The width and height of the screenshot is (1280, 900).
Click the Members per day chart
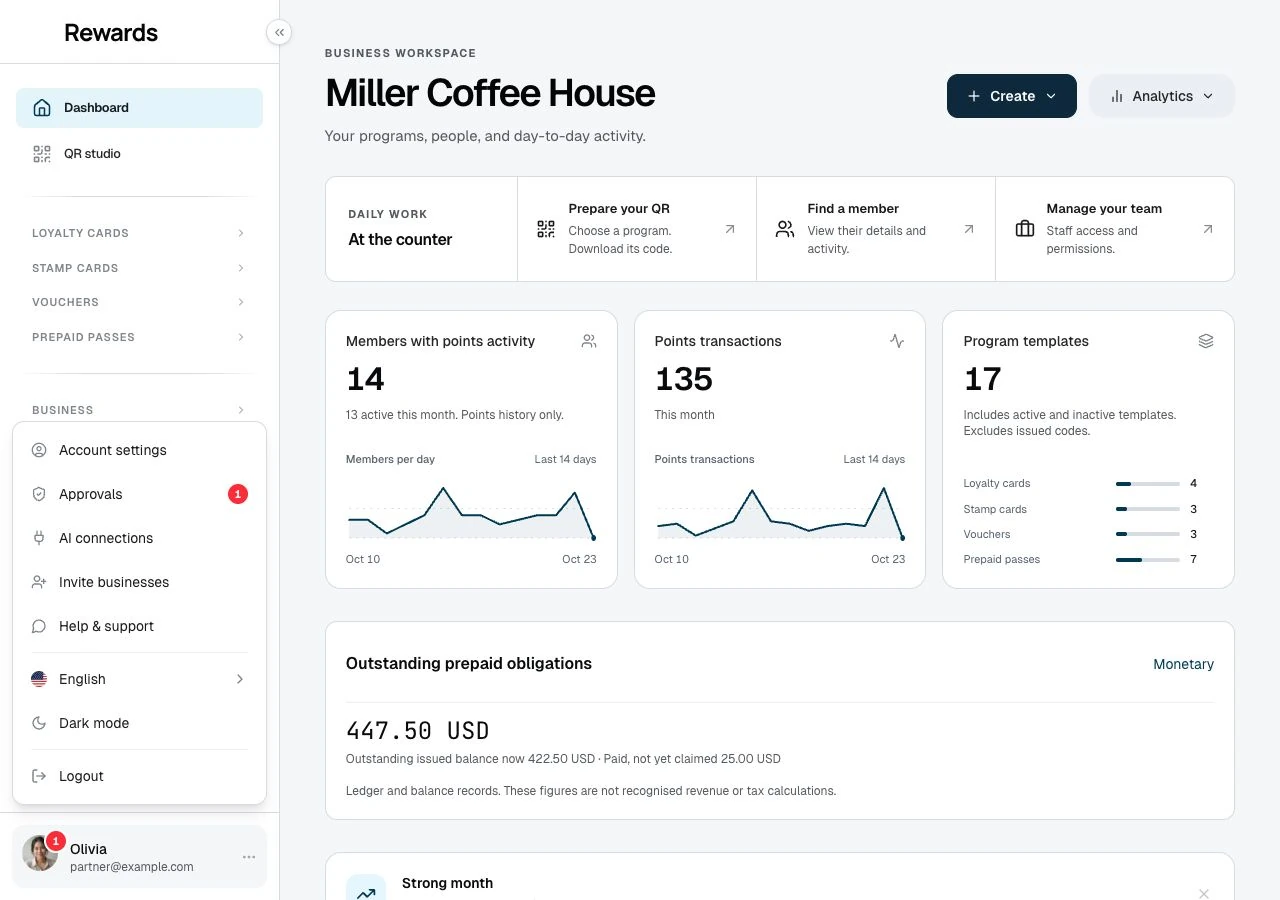tap(471, 513)
